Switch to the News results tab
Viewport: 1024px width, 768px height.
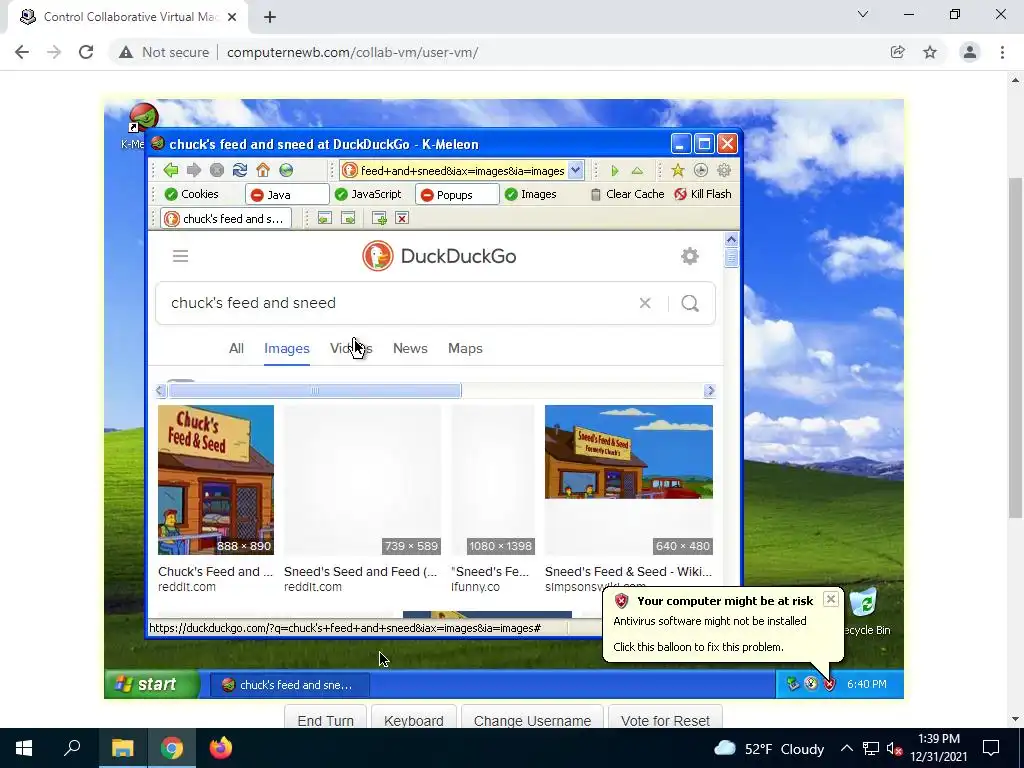[410, 349]
